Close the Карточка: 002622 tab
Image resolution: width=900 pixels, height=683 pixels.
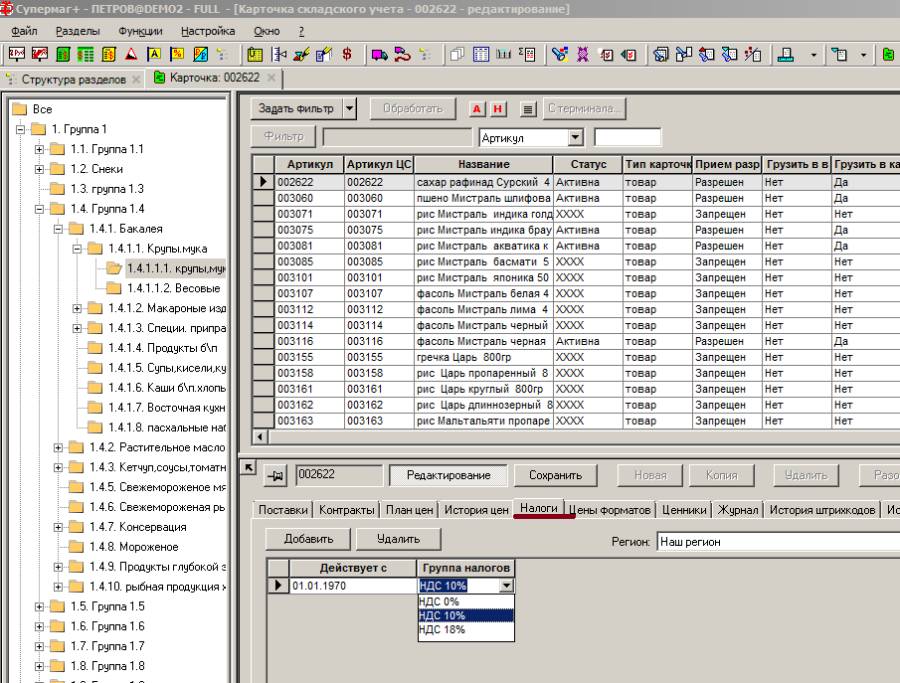click(x=271, y=78)
